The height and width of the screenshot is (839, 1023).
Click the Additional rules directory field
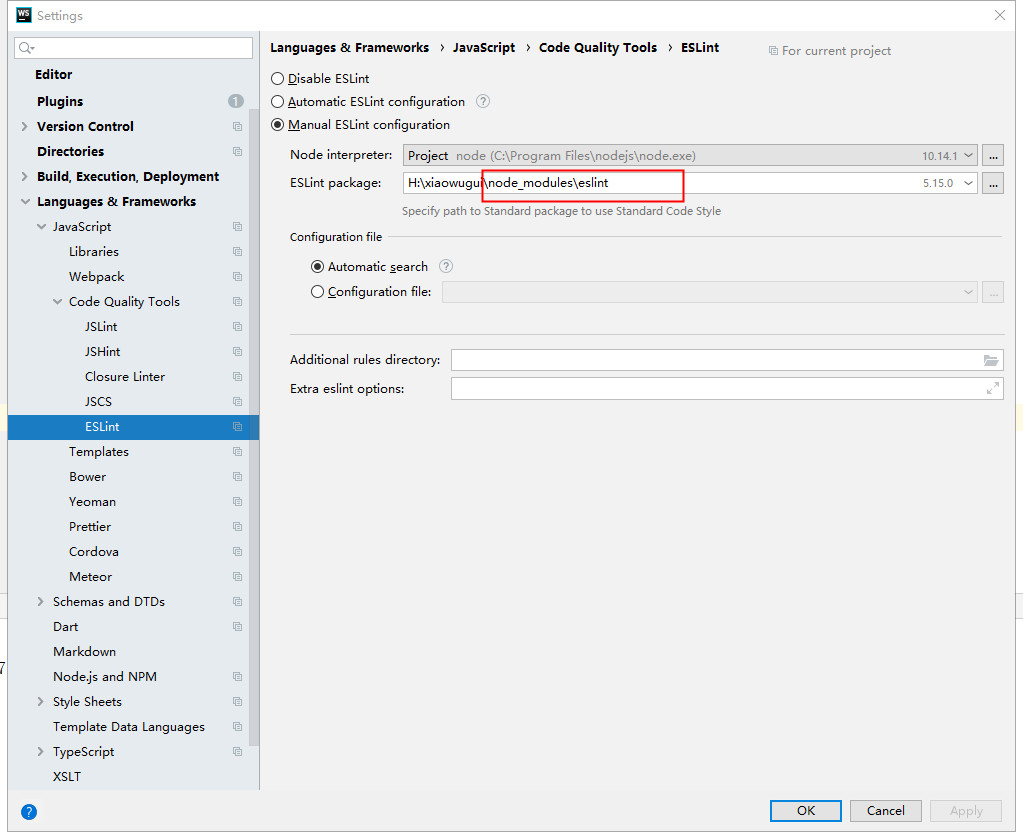(x=727, y=360)
